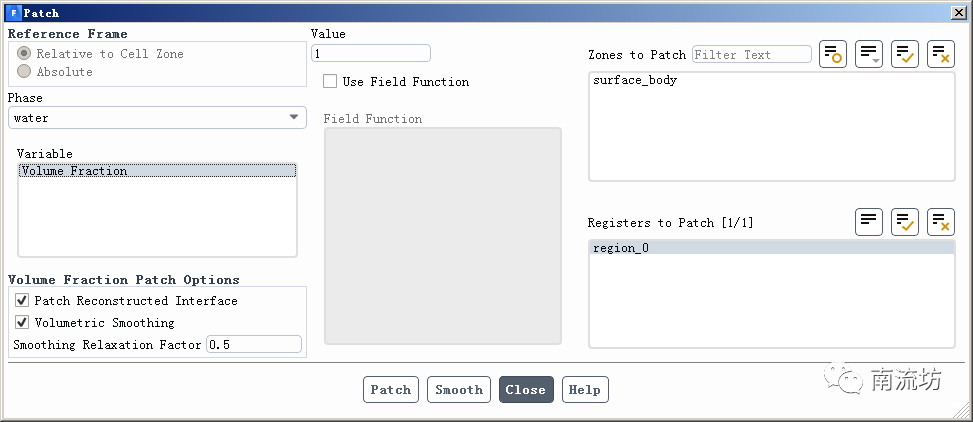
Task: Deselect all zones using the X icon
Action: coord(941,55)
